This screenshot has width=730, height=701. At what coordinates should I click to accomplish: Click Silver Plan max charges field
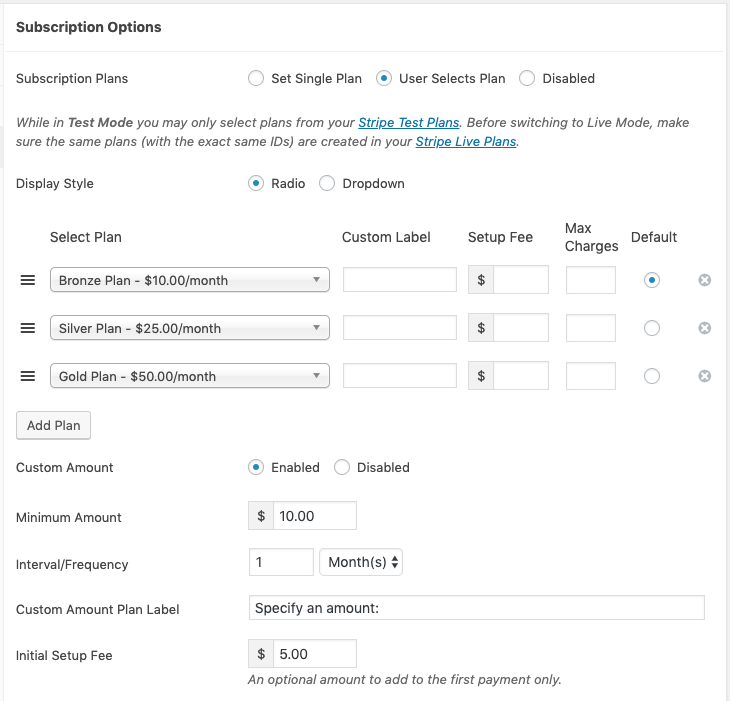(x=591, y=328)
